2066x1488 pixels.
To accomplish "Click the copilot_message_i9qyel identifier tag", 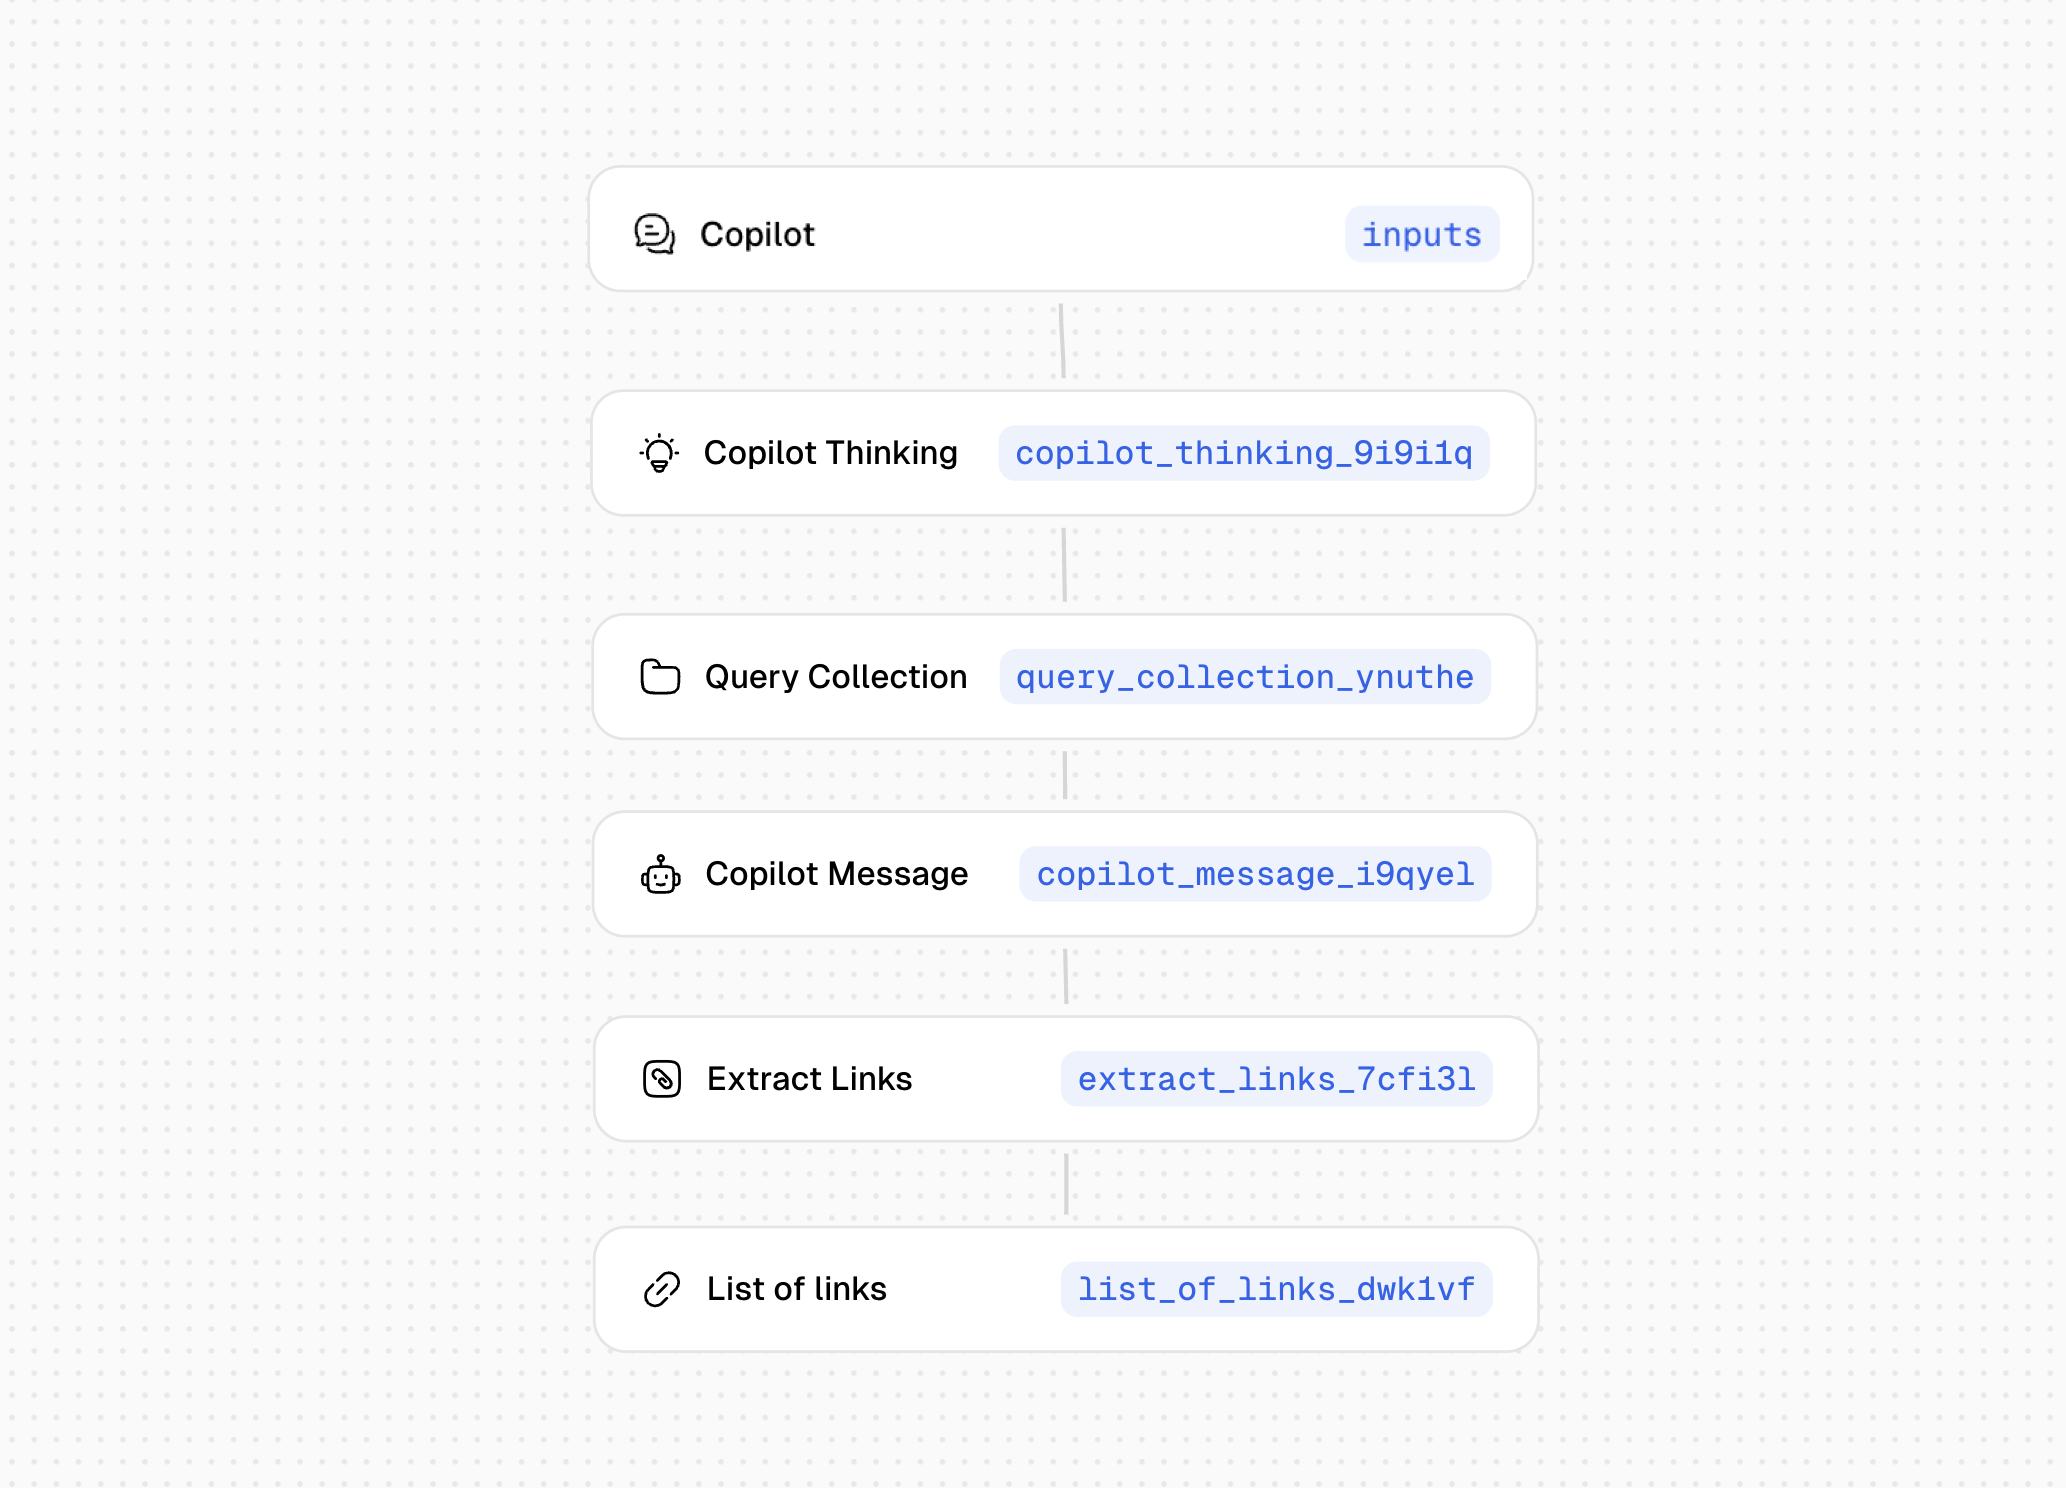I will point(1255,874).
